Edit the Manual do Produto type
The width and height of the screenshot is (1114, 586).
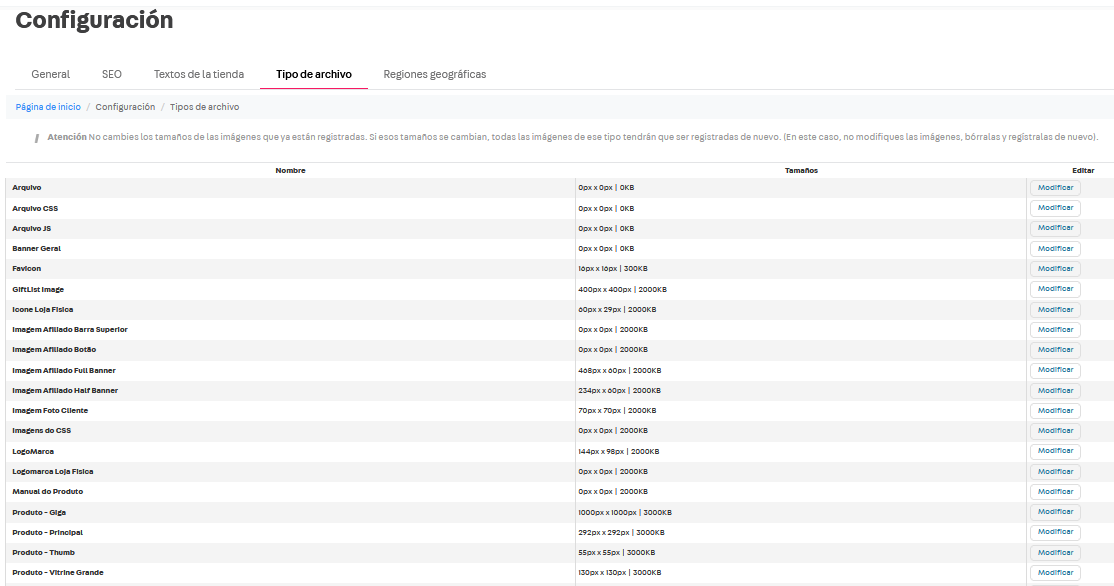pyautogui.click(x=1055, y=492)
